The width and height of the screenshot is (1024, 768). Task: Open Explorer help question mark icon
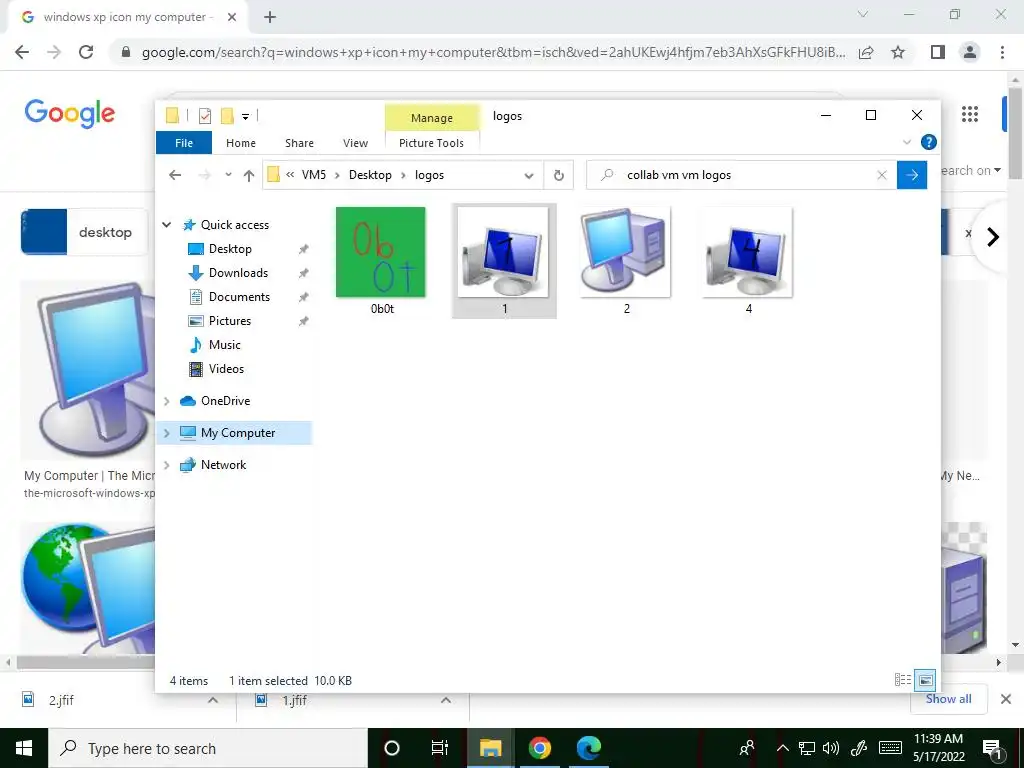click(x=928, y=142)
